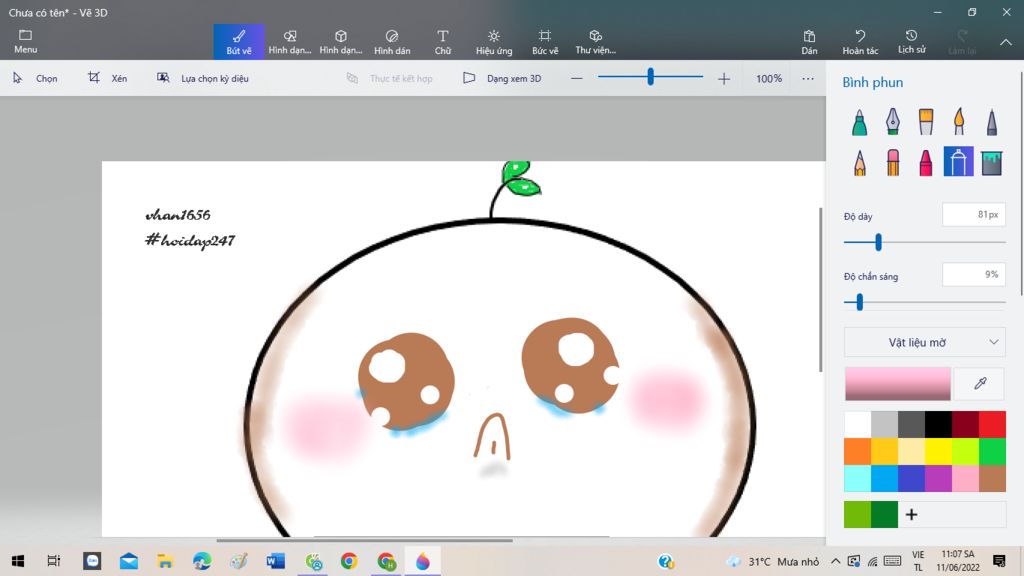
Task: Pick the black palette color
Action: tap(938, 424)
